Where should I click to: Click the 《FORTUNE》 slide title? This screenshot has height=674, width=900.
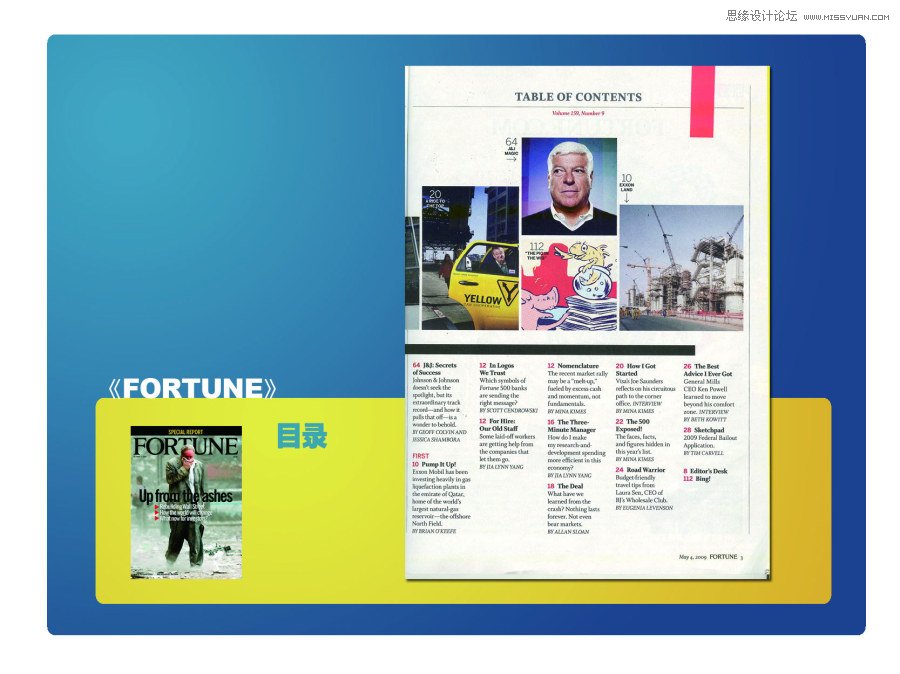(x=192, y=388)
